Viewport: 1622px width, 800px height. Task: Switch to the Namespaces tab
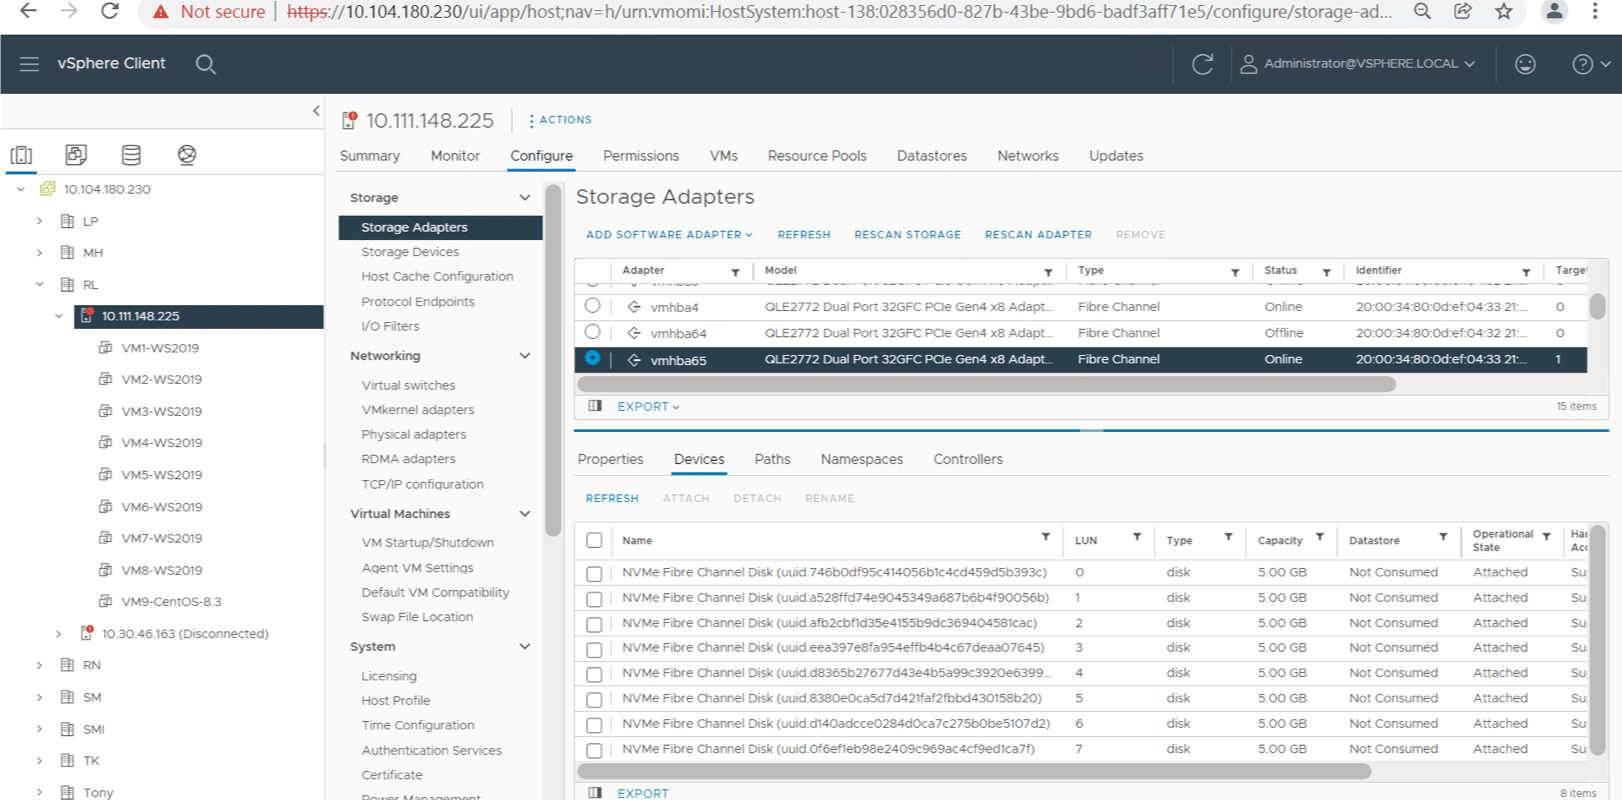862,459
